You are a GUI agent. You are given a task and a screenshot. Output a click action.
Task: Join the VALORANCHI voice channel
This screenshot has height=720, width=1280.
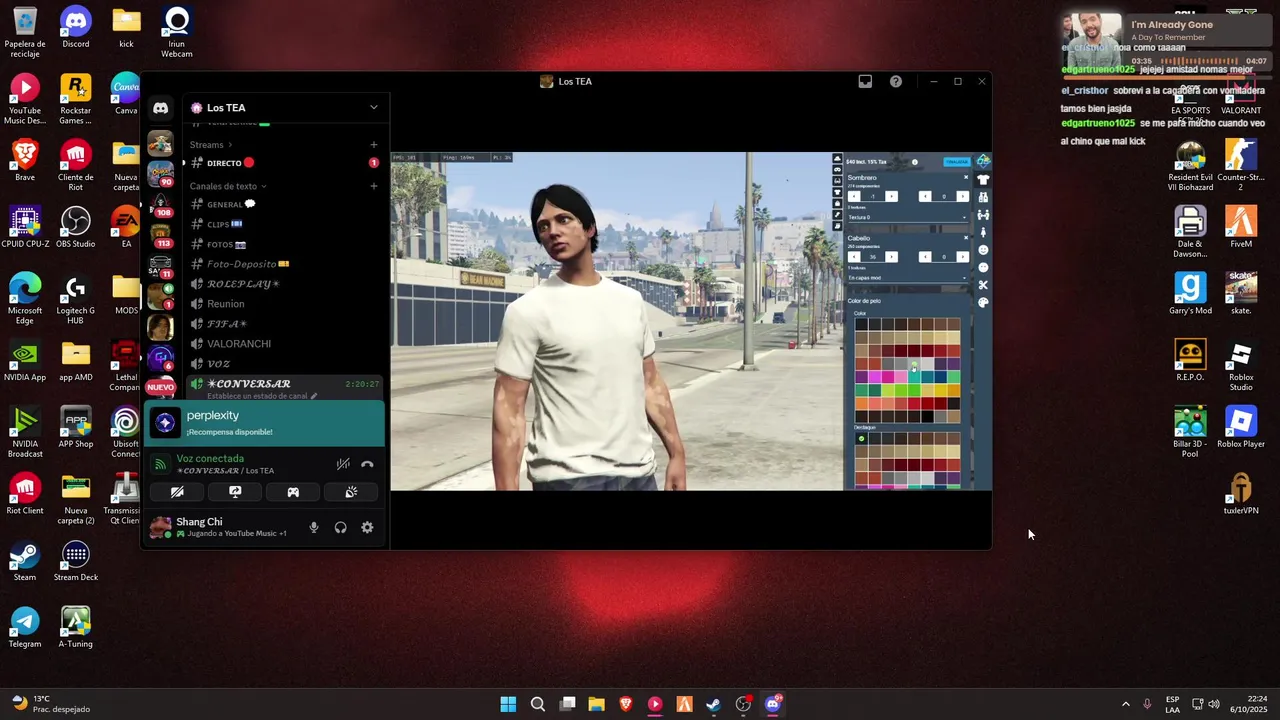pyautogui.click(x=285, y=344)
